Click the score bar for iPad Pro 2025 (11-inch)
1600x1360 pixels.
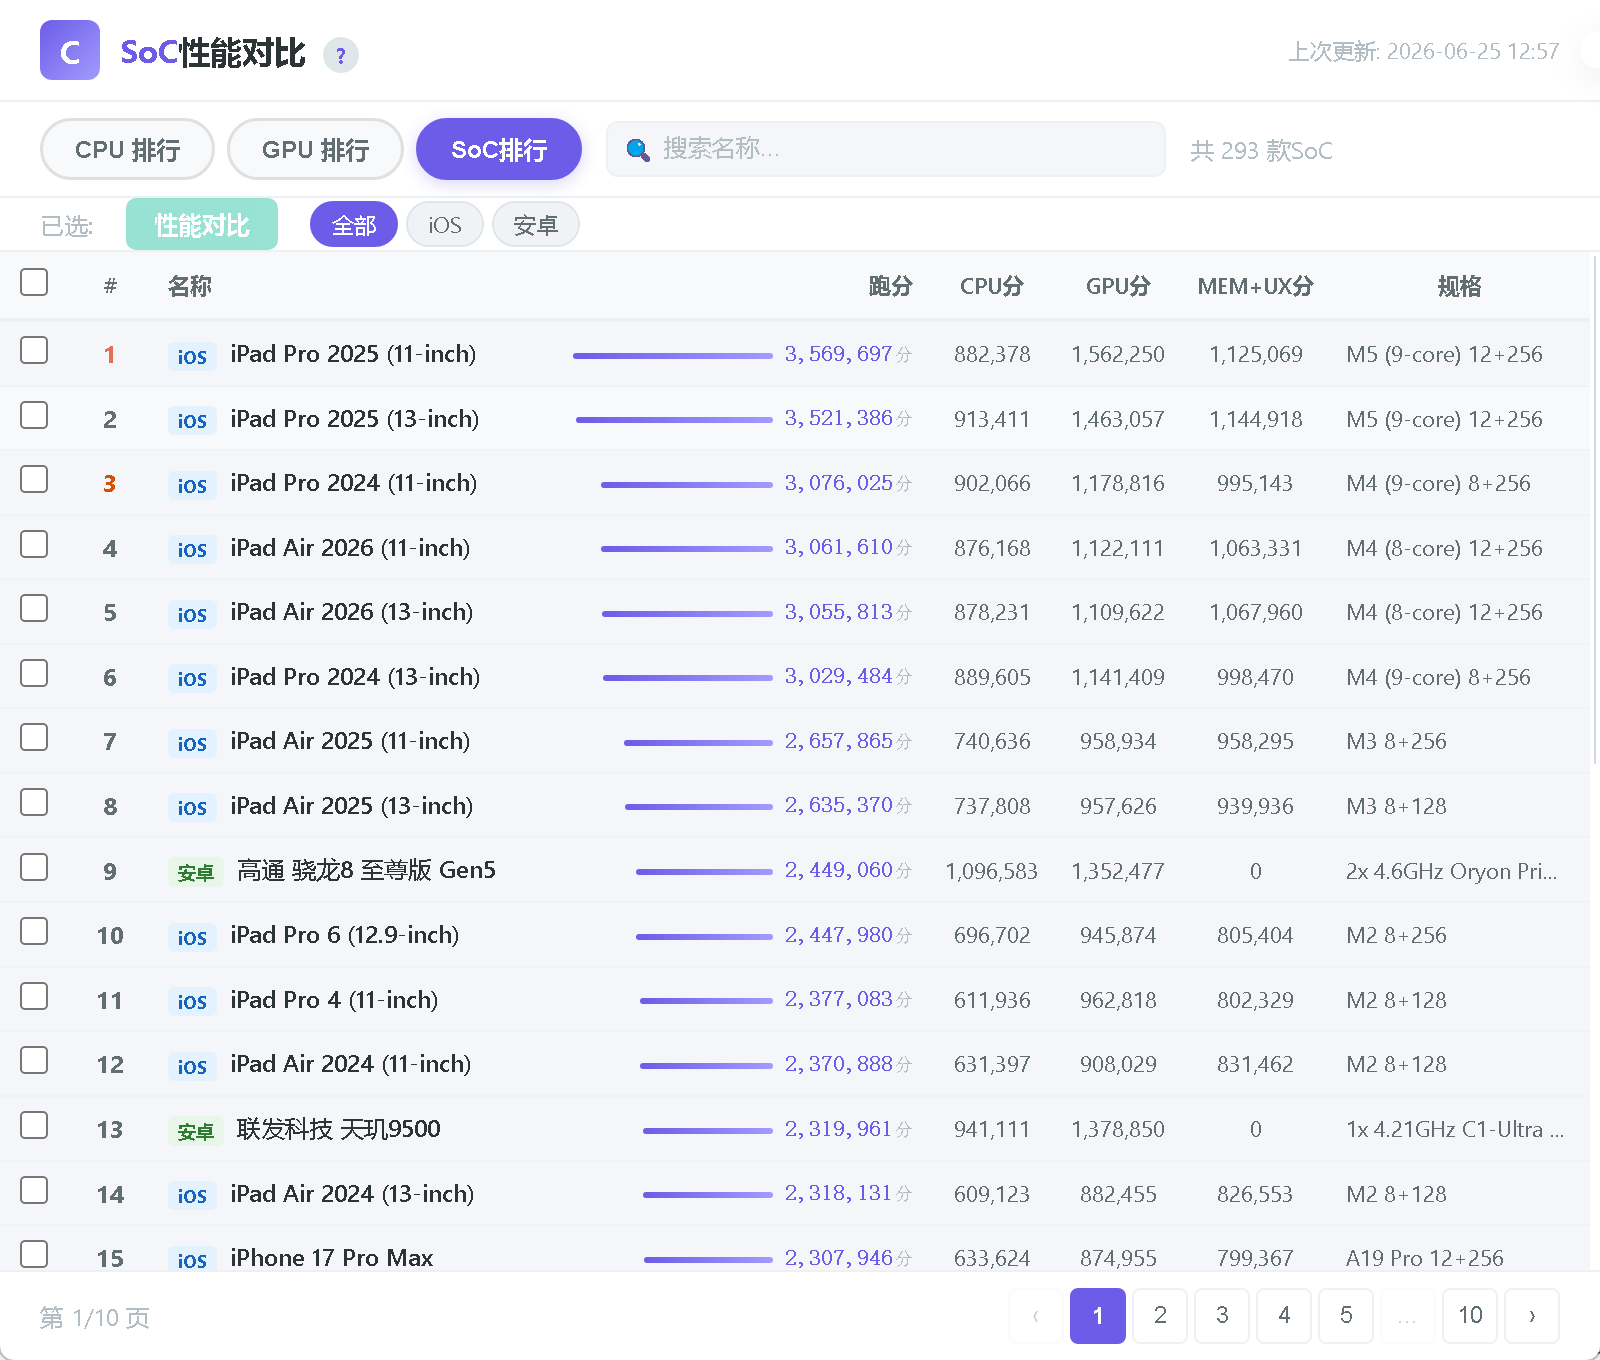[x=673, y=355]
